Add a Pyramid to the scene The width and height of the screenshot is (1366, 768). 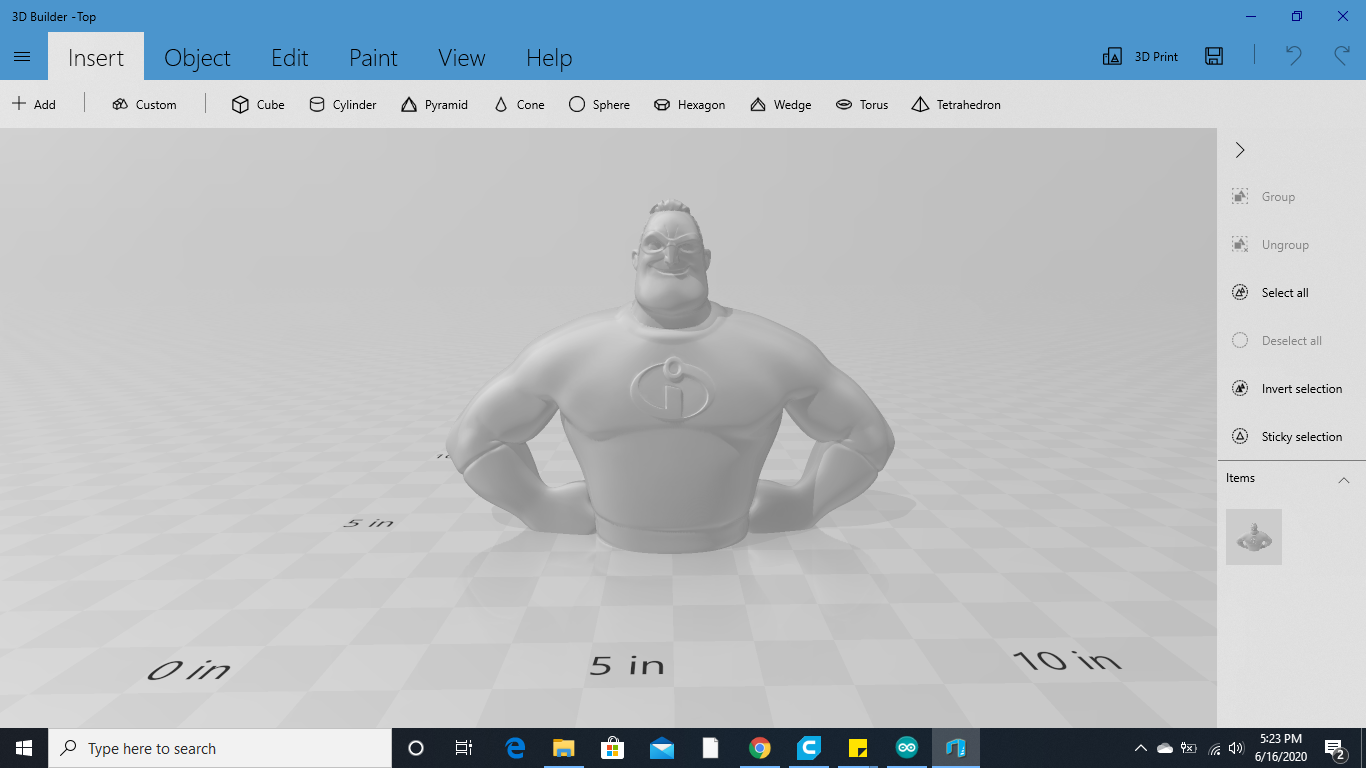pyautogui.click(x=434, y=104)
